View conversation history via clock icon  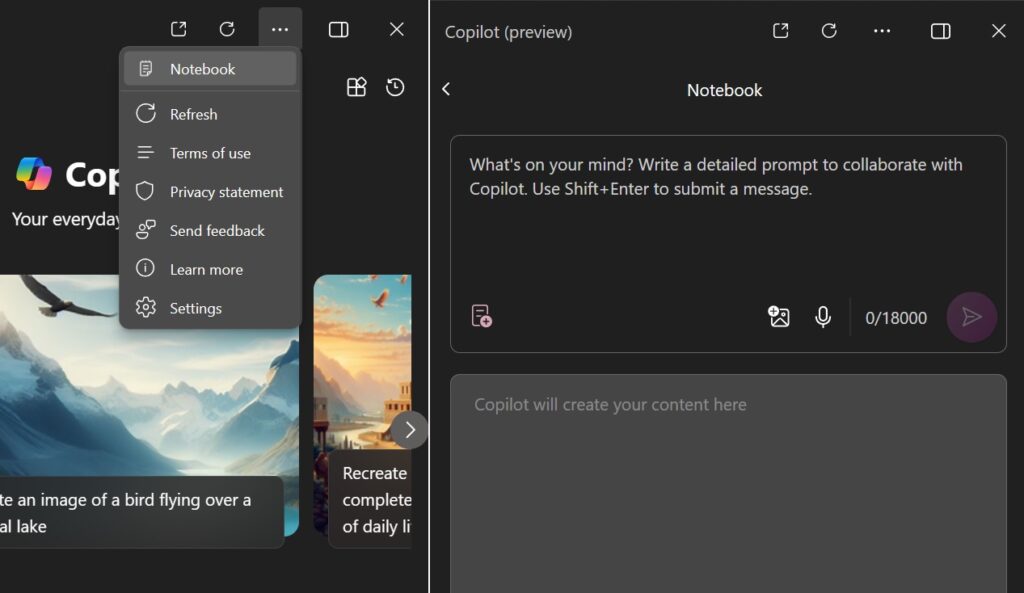[395, 87]
